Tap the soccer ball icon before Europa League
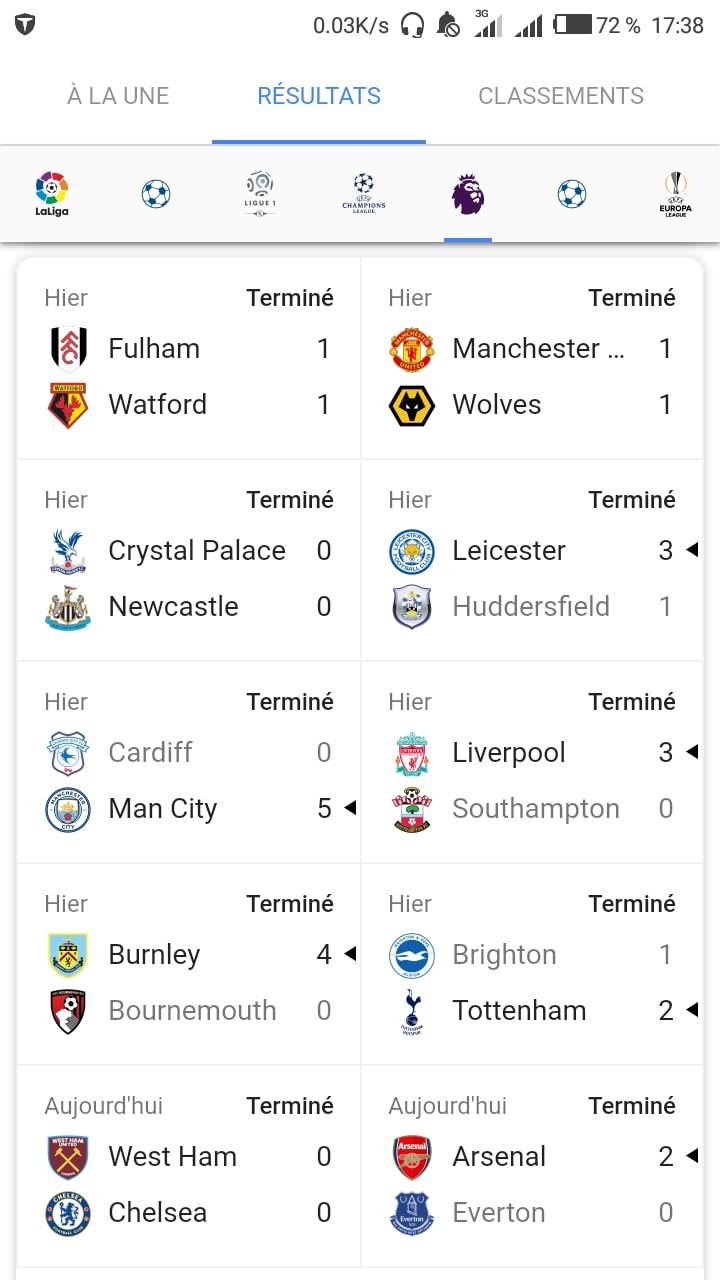The height and width of the screenshot is (1280, 720). click(572, 194)
